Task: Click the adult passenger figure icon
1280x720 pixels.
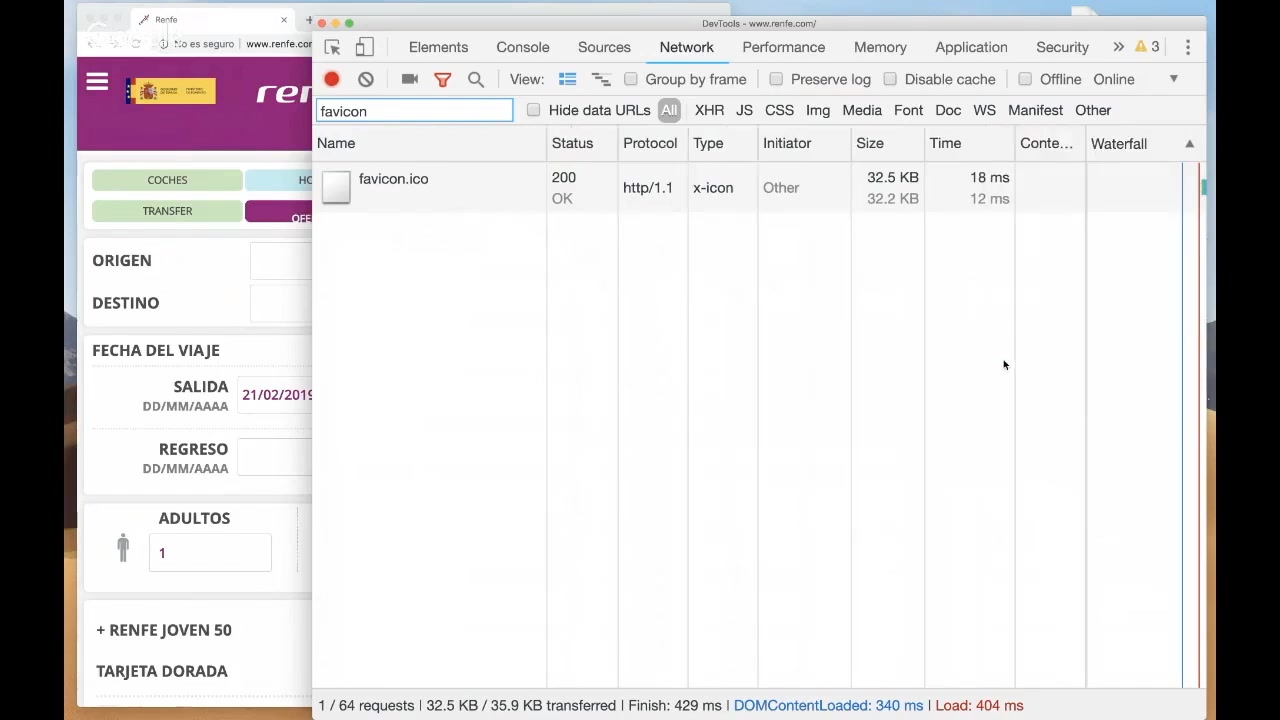Action: pyautogui.click(x=123, y=547)
